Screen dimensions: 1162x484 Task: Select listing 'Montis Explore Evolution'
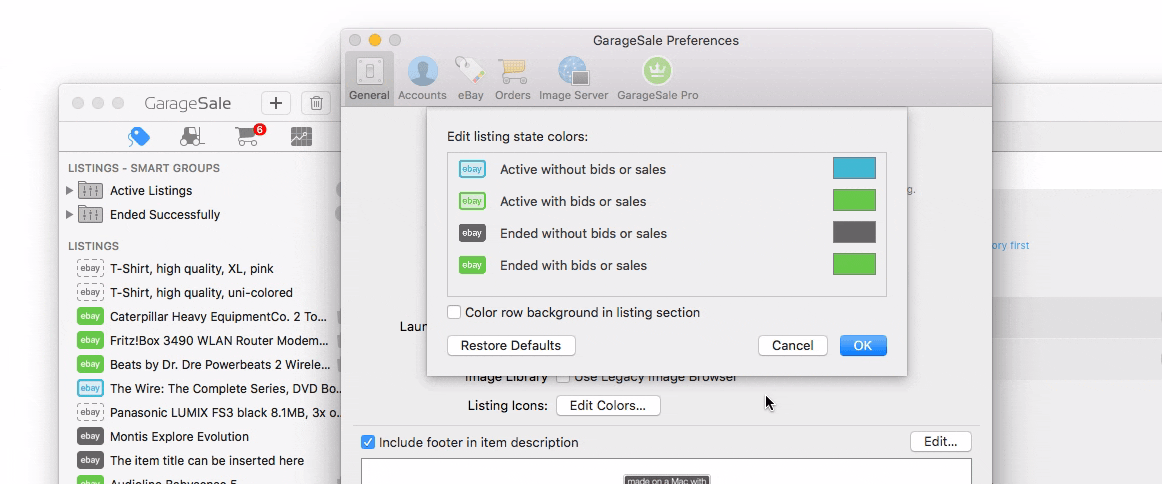coord(179,437)
